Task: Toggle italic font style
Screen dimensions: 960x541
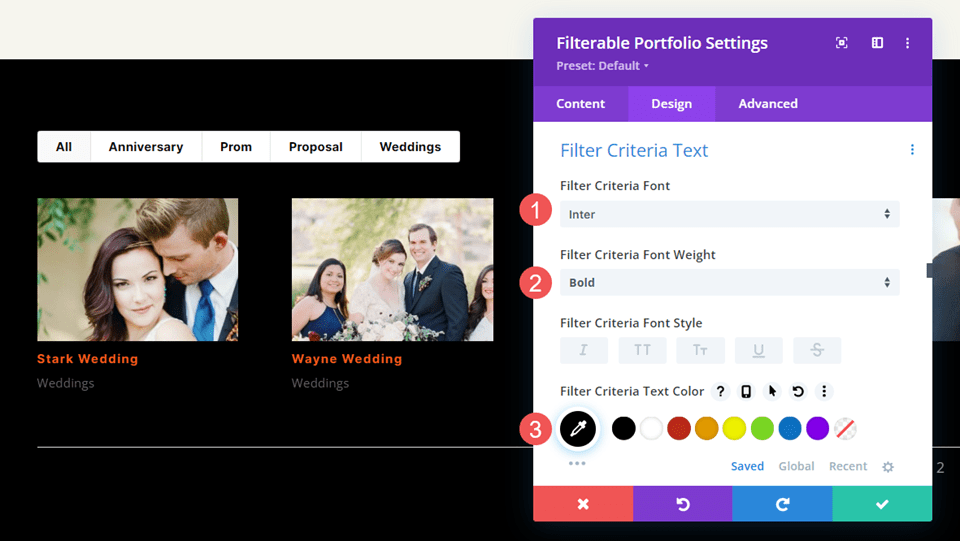Action: pyautogui.click(x=584, y=350)
